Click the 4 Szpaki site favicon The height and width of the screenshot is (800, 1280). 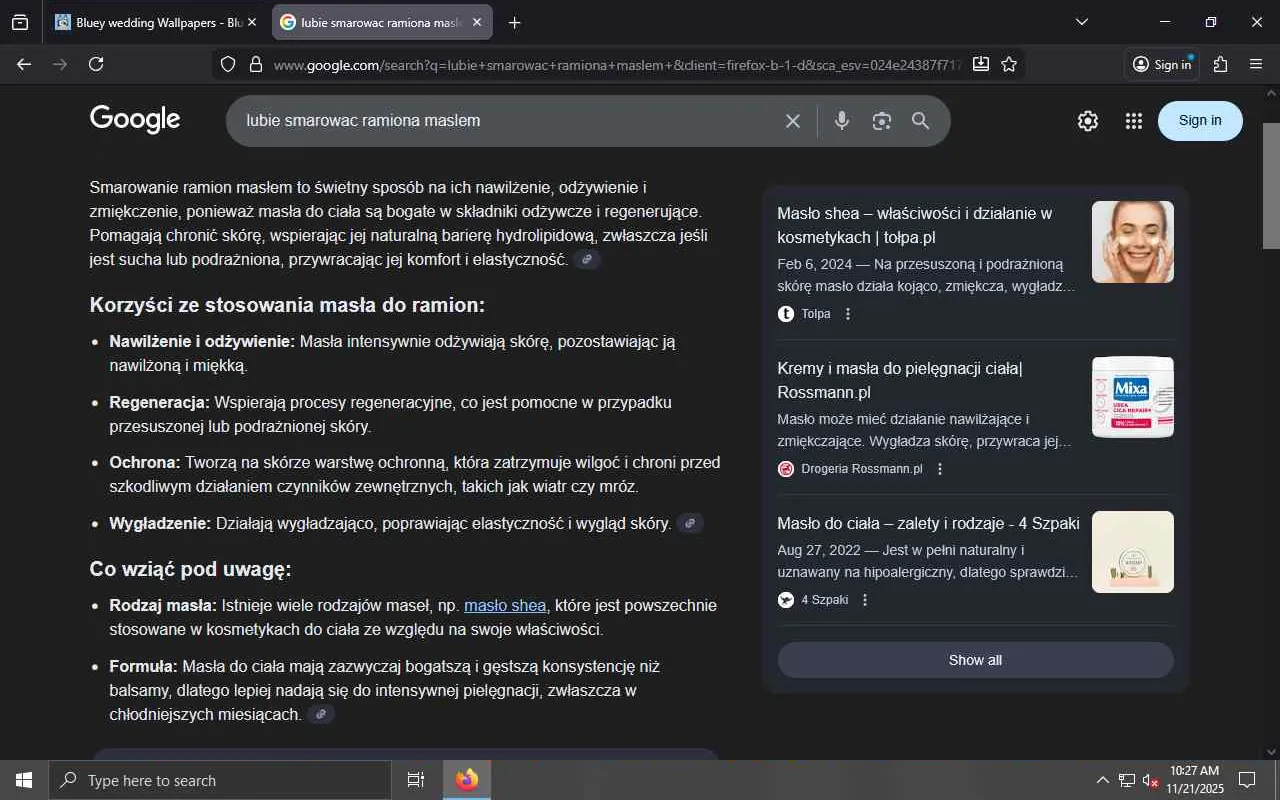(786, 600)
